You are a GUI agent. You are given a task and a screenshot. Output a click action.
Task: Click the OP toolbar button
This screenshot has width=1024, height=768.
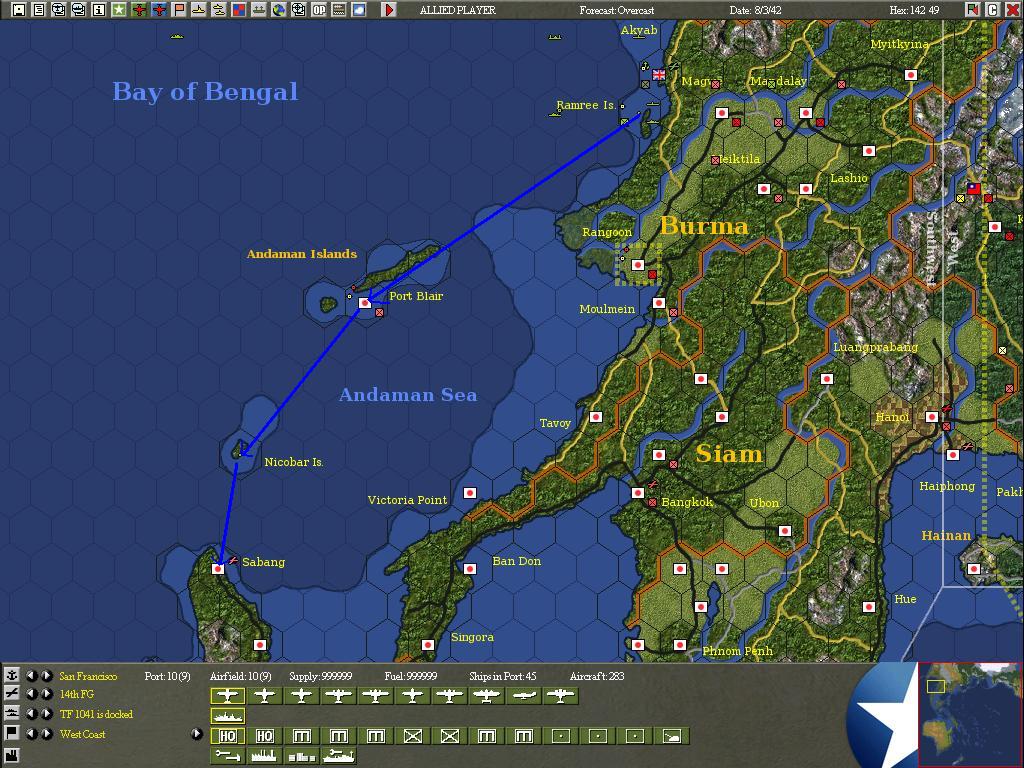click(x=319, y=10)
